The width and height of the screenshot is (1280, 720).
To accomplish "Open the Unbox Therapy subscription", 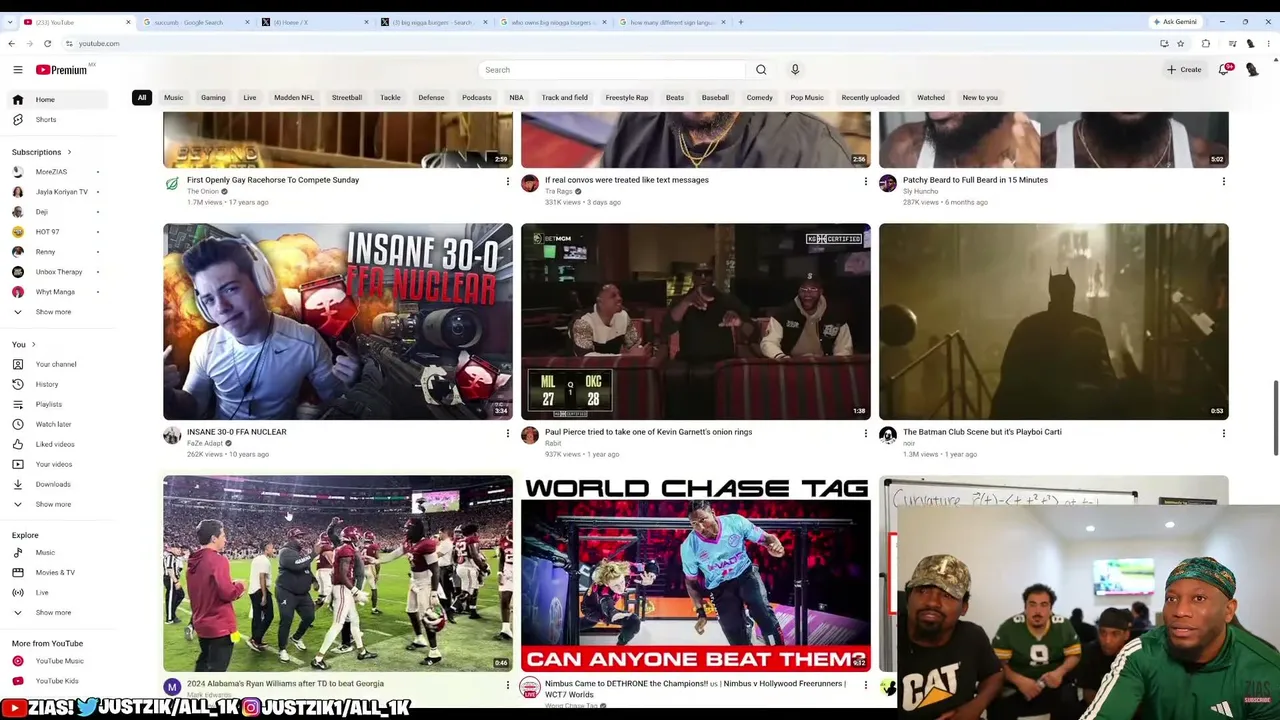I will (x=58, y=272).
